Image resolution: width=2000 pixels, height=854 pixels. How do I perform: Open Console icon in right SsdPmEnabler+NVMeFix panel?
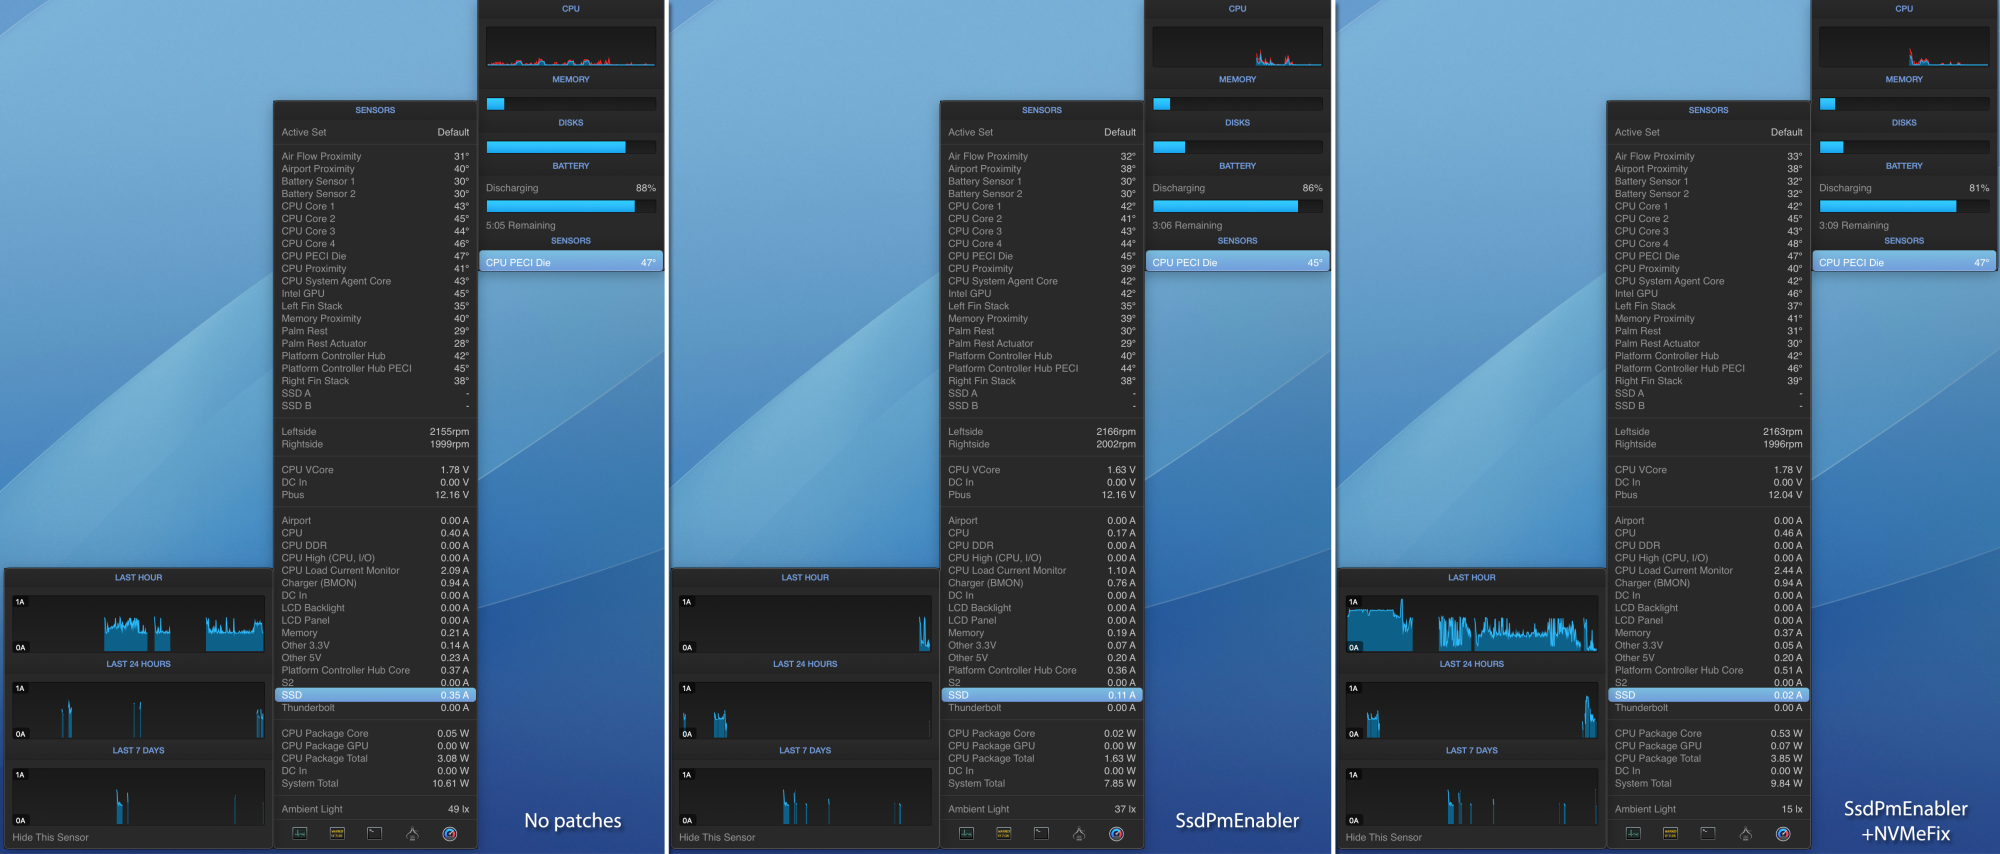click(x=1671, y=833)
